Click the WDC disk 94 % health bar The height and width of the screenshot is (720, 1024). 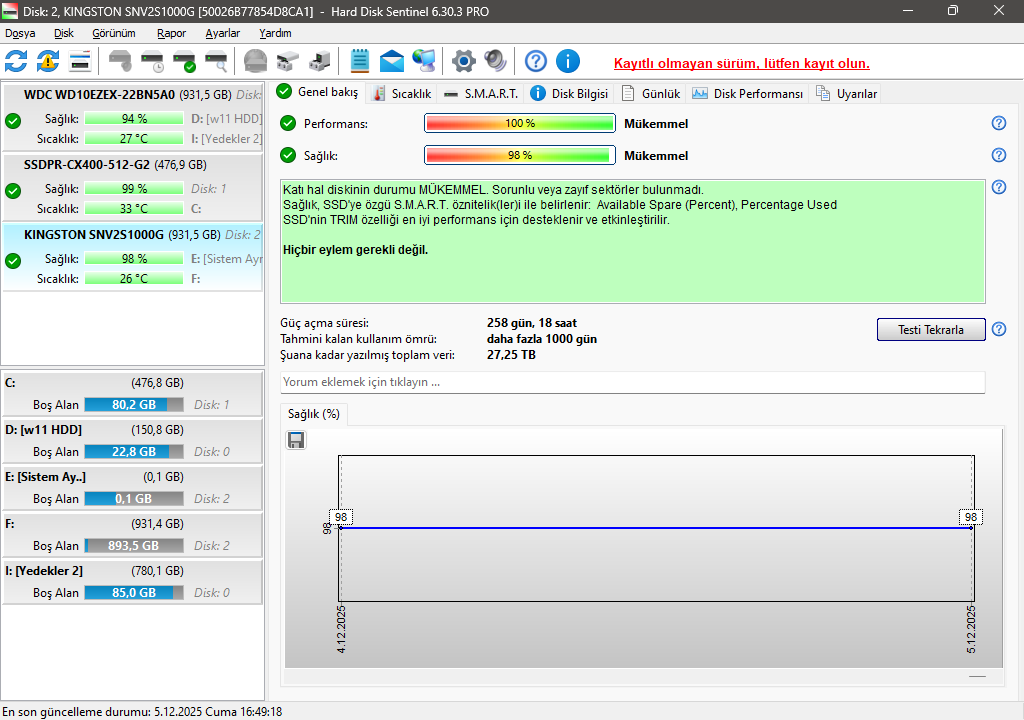pos(134,118)
